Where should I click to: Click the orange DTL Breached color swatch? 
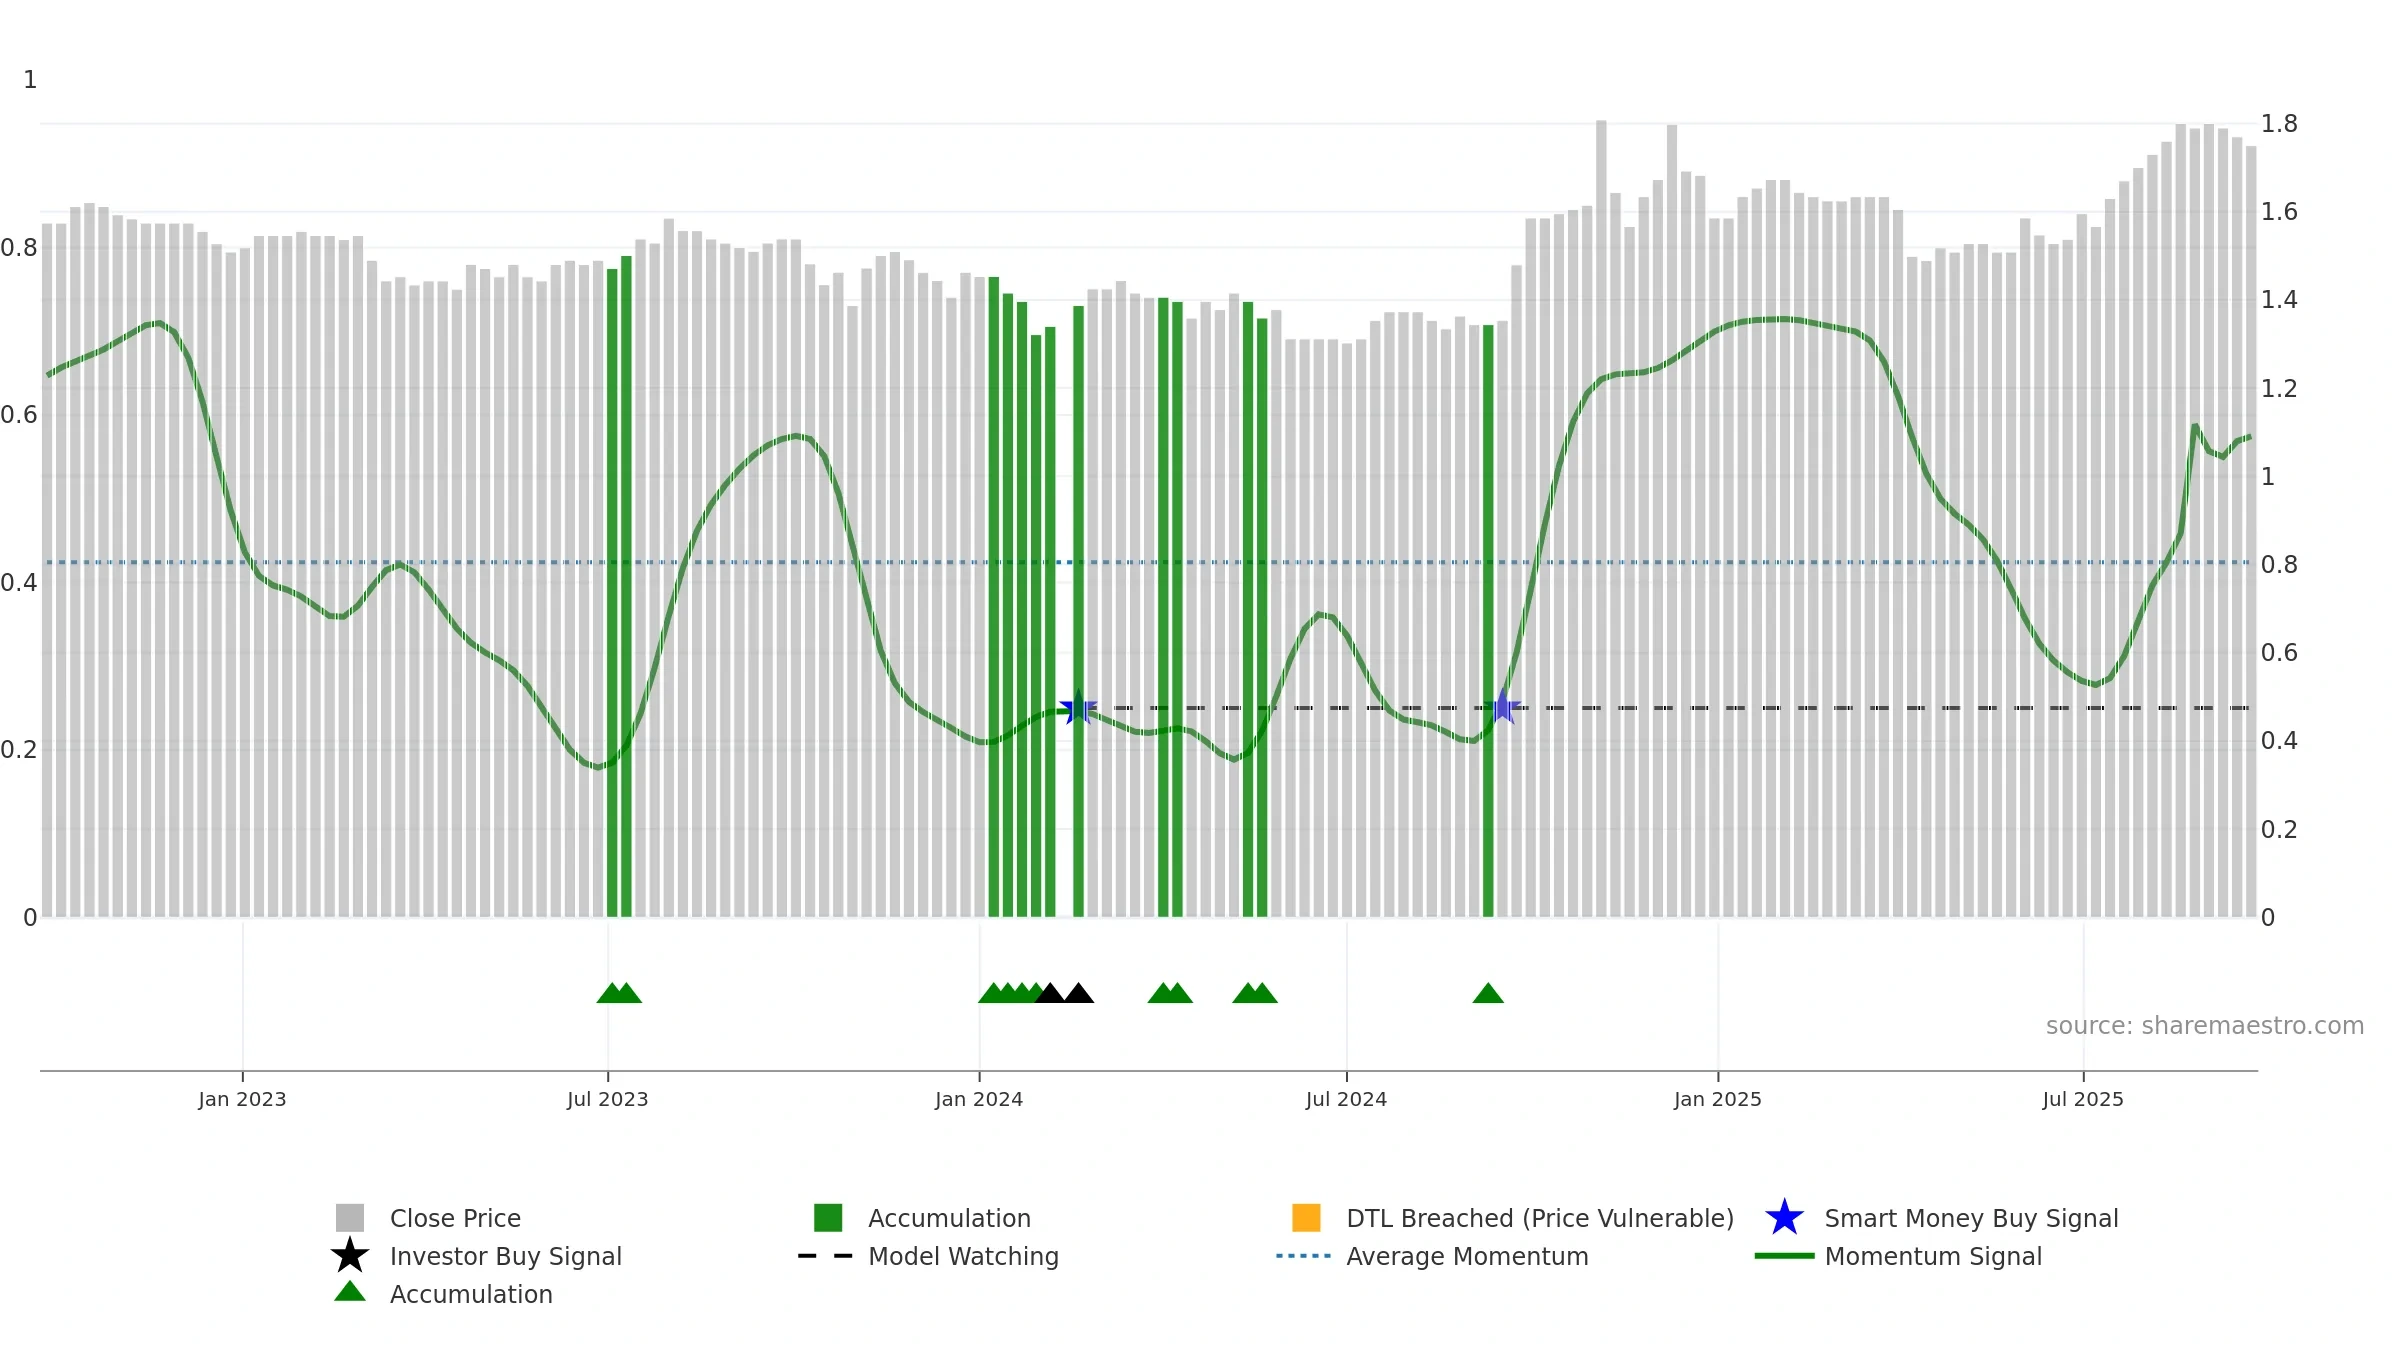point(1306,1218)
